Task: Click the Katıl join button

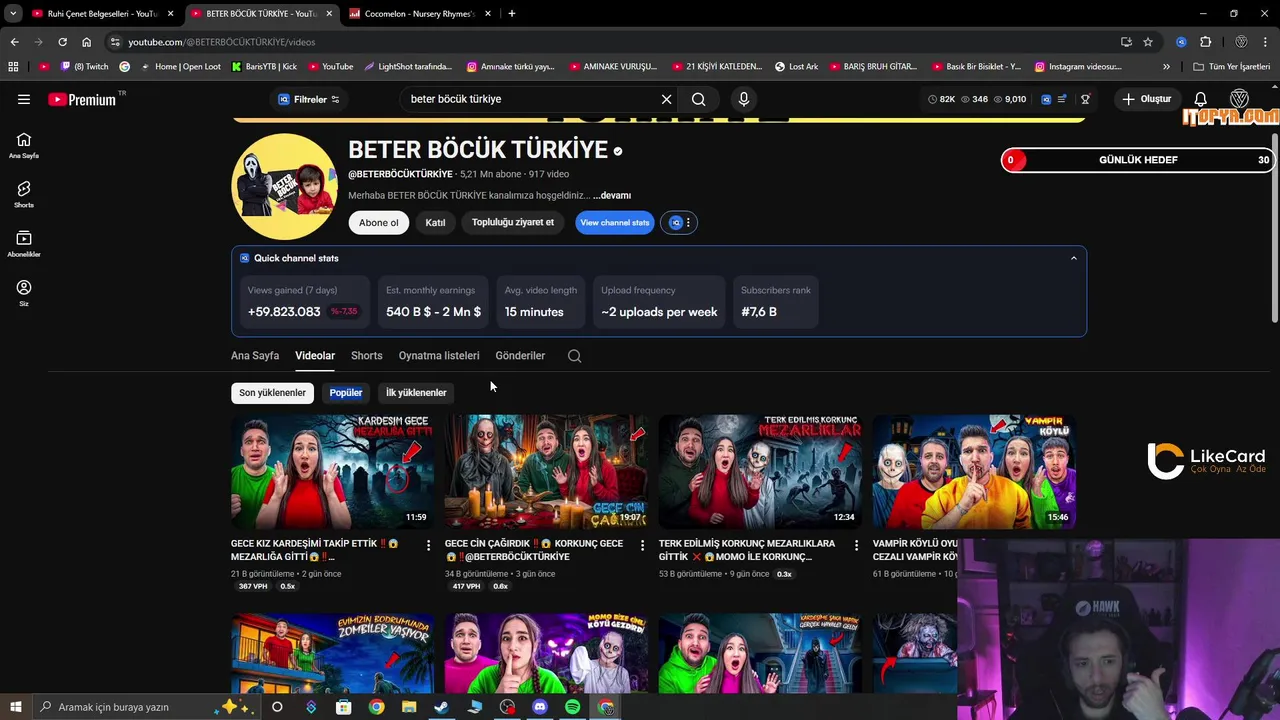Action: 435,223
